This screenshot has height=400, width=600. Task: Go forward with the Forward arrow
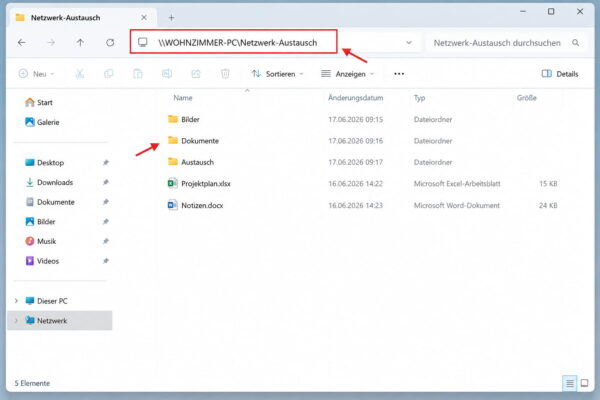pyautogui.click(x=51, y=42)
